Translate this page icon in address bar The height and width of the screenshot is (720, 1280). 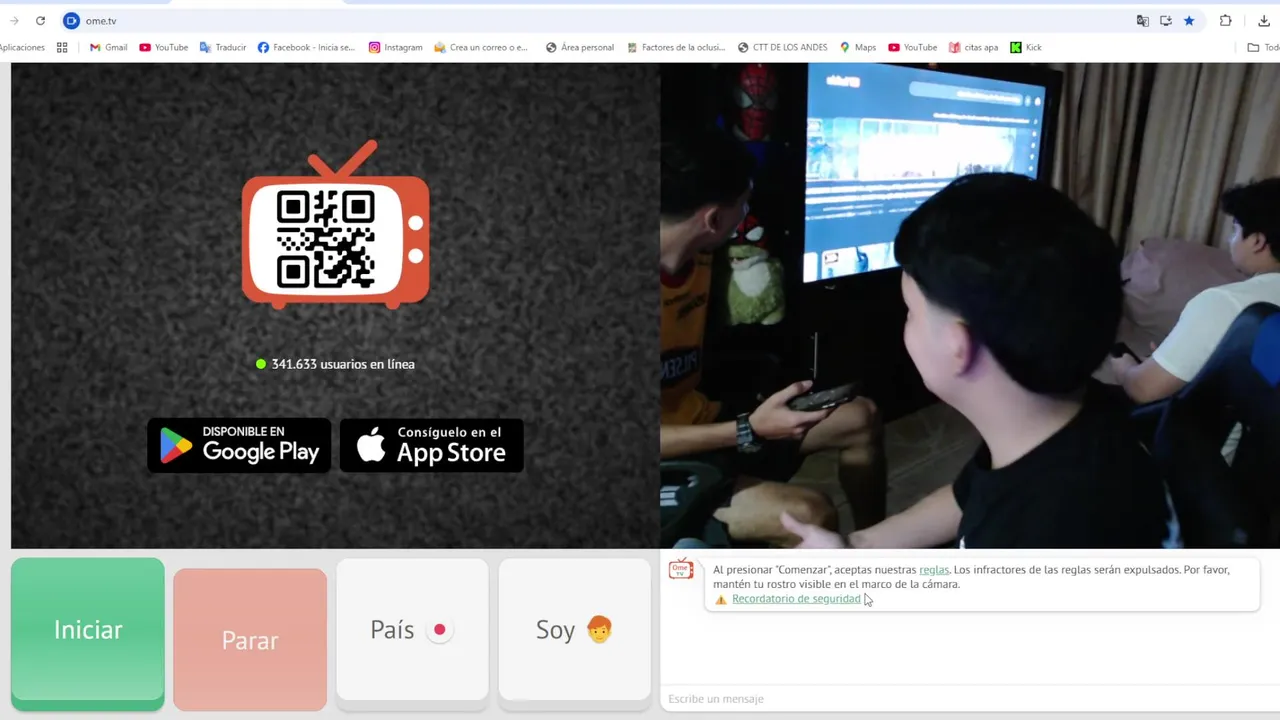tap(1143, 21)
